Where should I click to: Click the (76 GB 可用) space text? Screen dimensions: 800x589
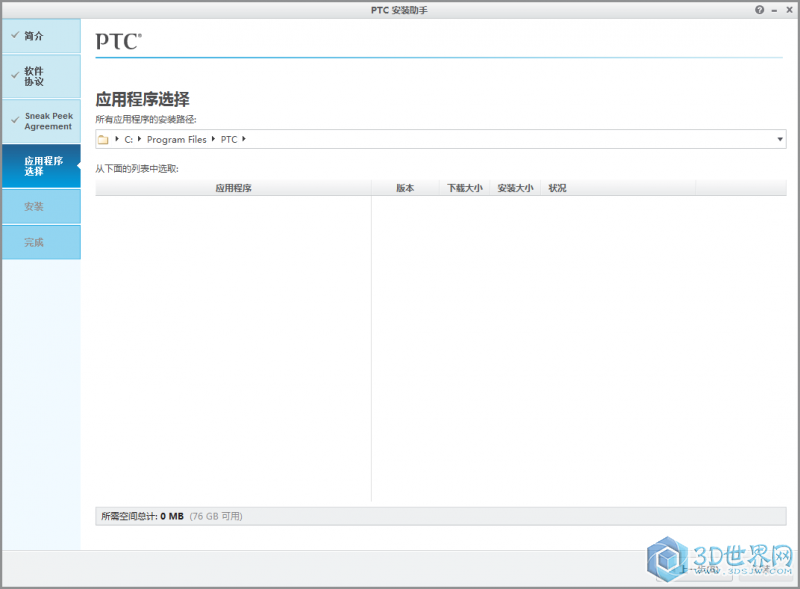(x=216, y=516)
